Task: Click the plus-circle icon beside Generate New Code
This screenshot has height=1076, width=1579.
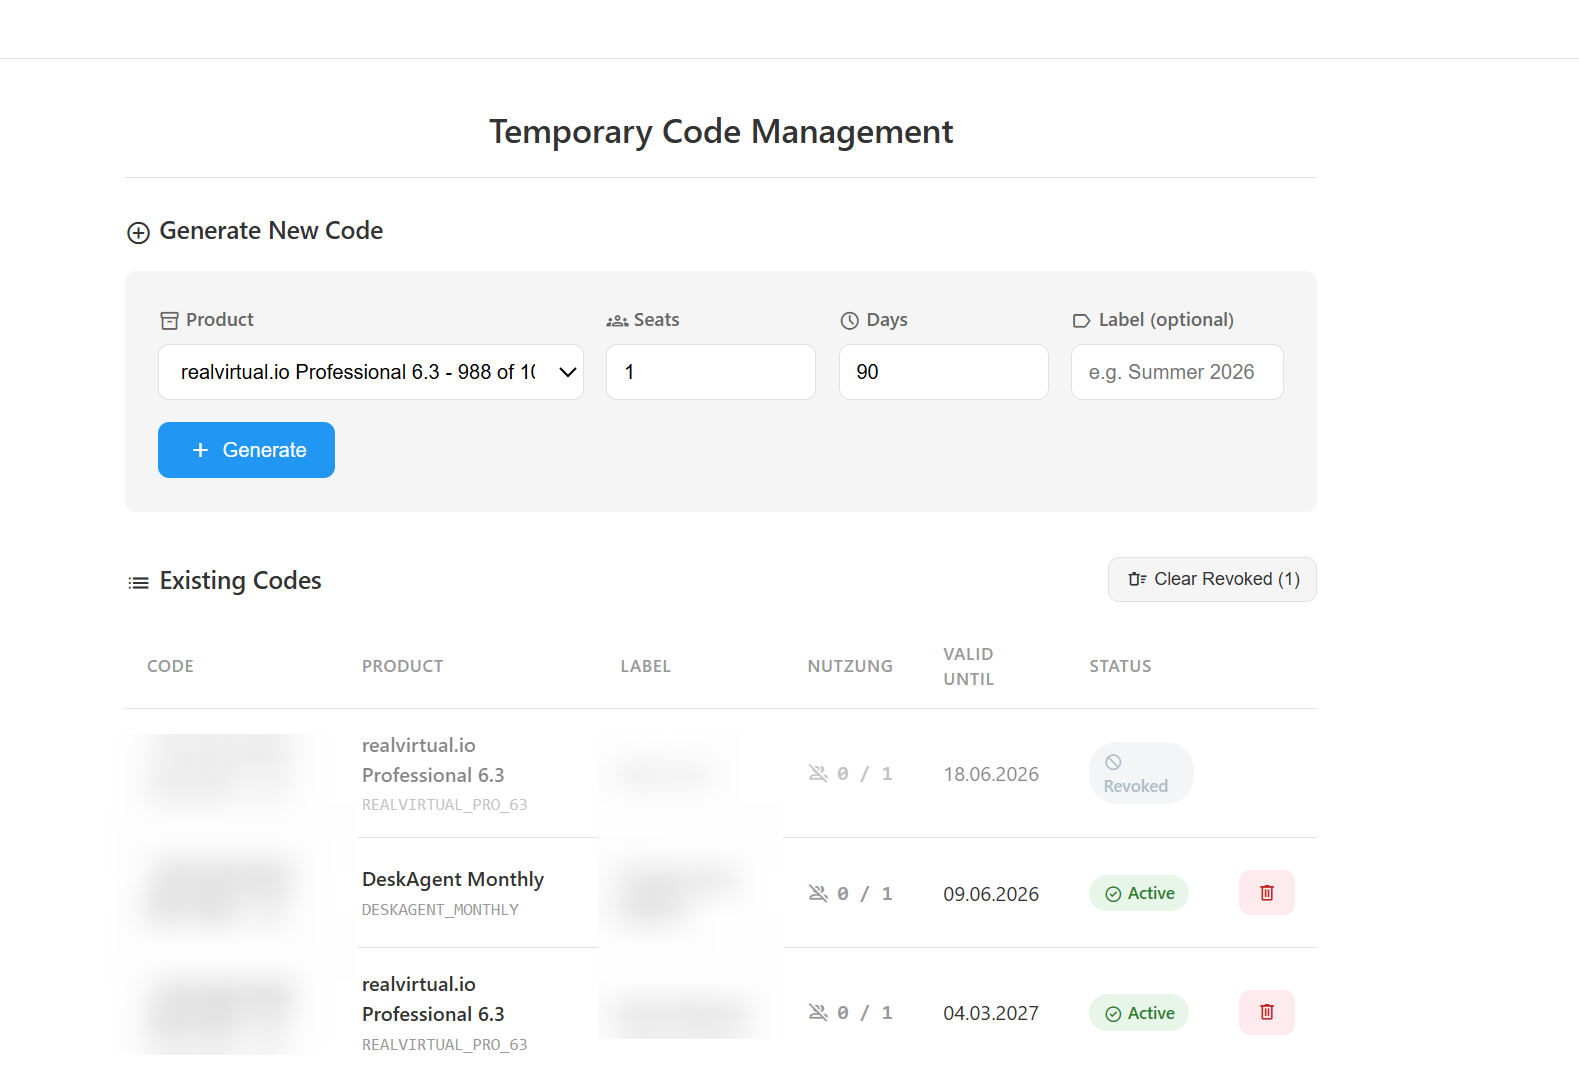Action: click(138, 233)
